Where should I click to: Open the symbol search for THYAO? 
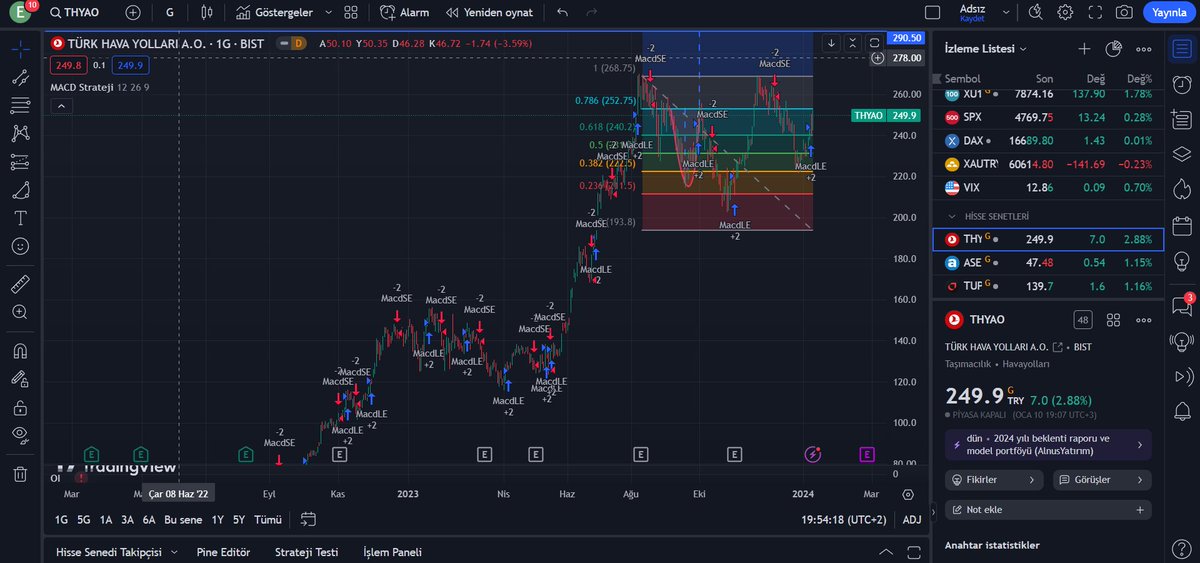tap(73, 13)
